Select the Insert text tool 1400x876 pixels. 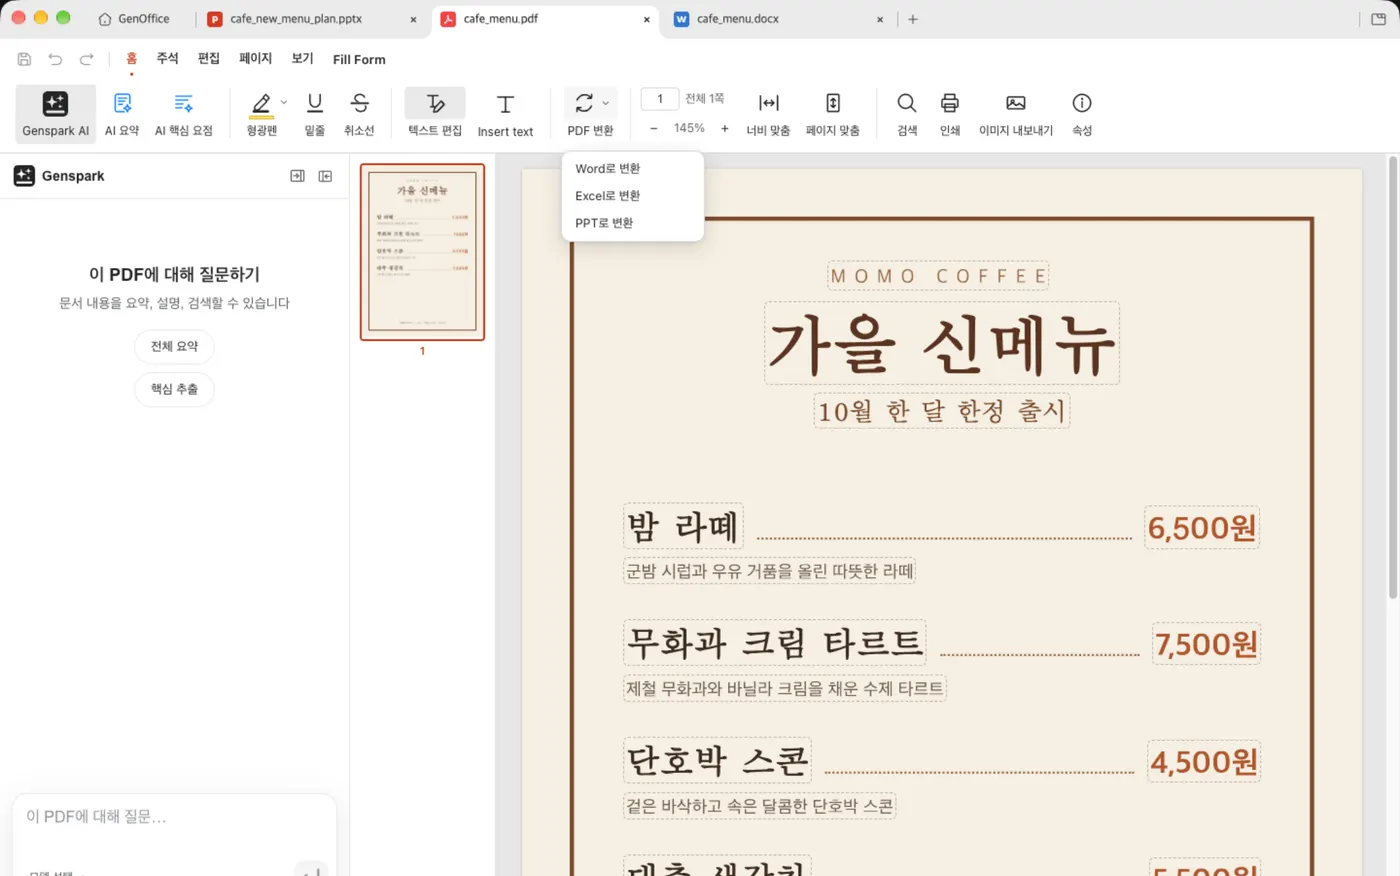[505, 115]
